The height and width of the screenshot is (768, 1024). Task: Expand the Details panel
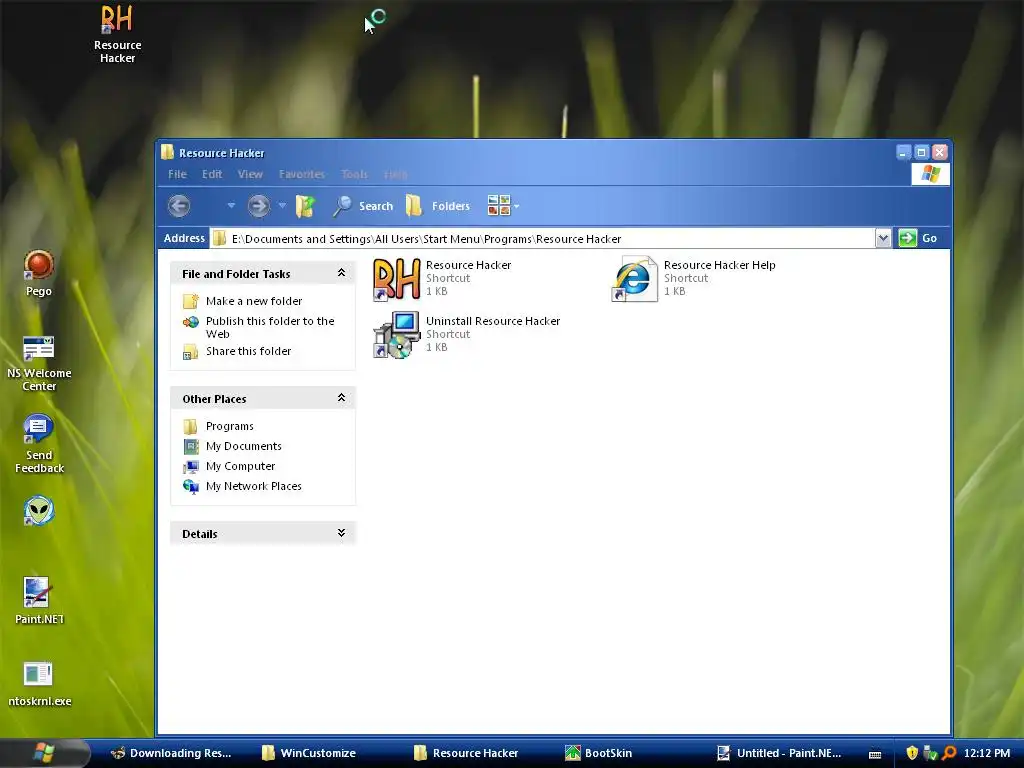click(x=341, y=533)
